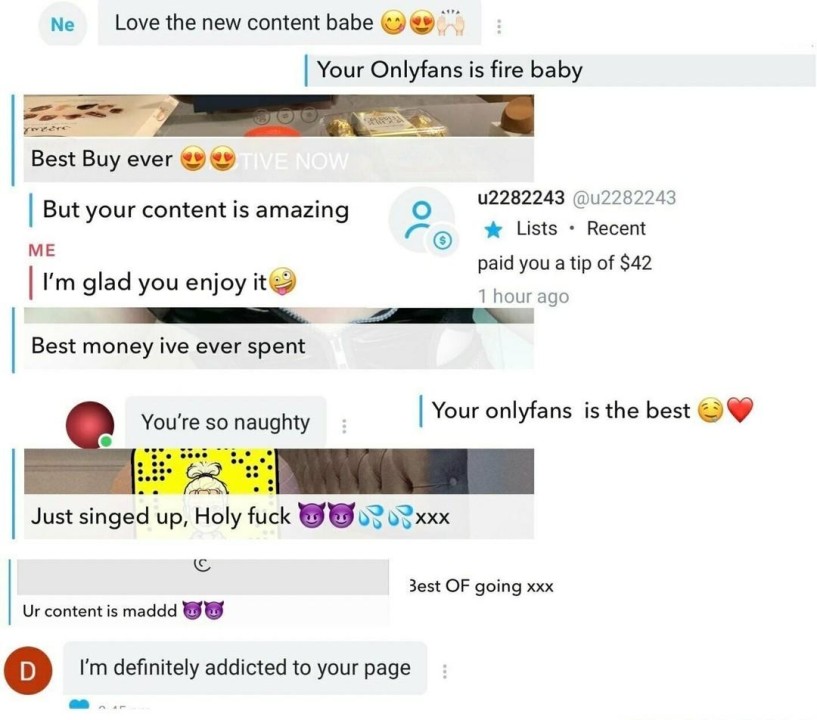Select the Recent label
Image resolution: width=817 pixels, height=720 pixels.
tap(616, 228)
